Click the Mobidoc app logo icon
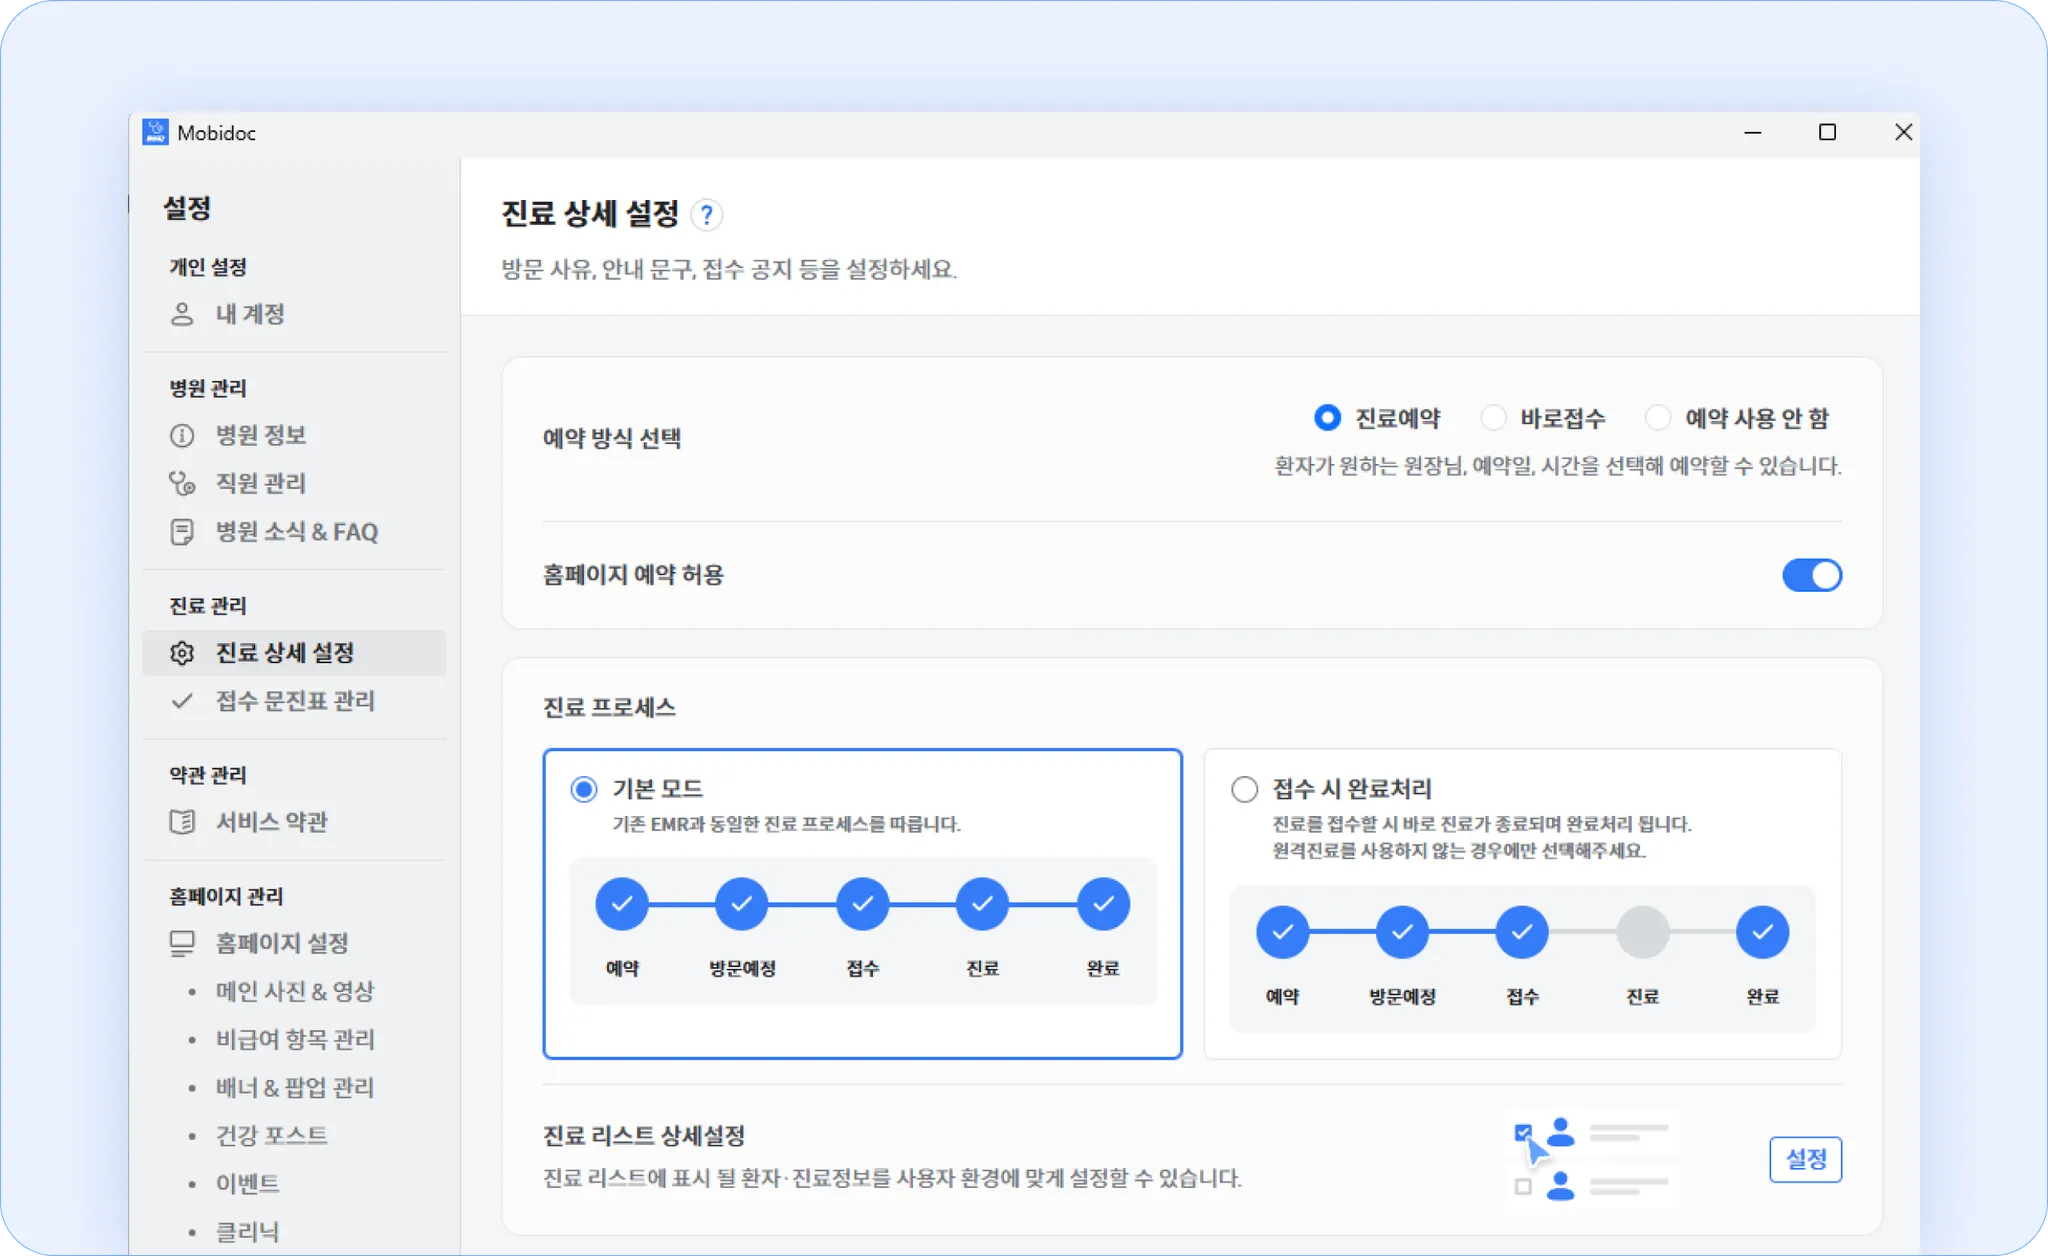Image resolution: width=2048 pixels, height=1256 pixels. coord(155,132)
